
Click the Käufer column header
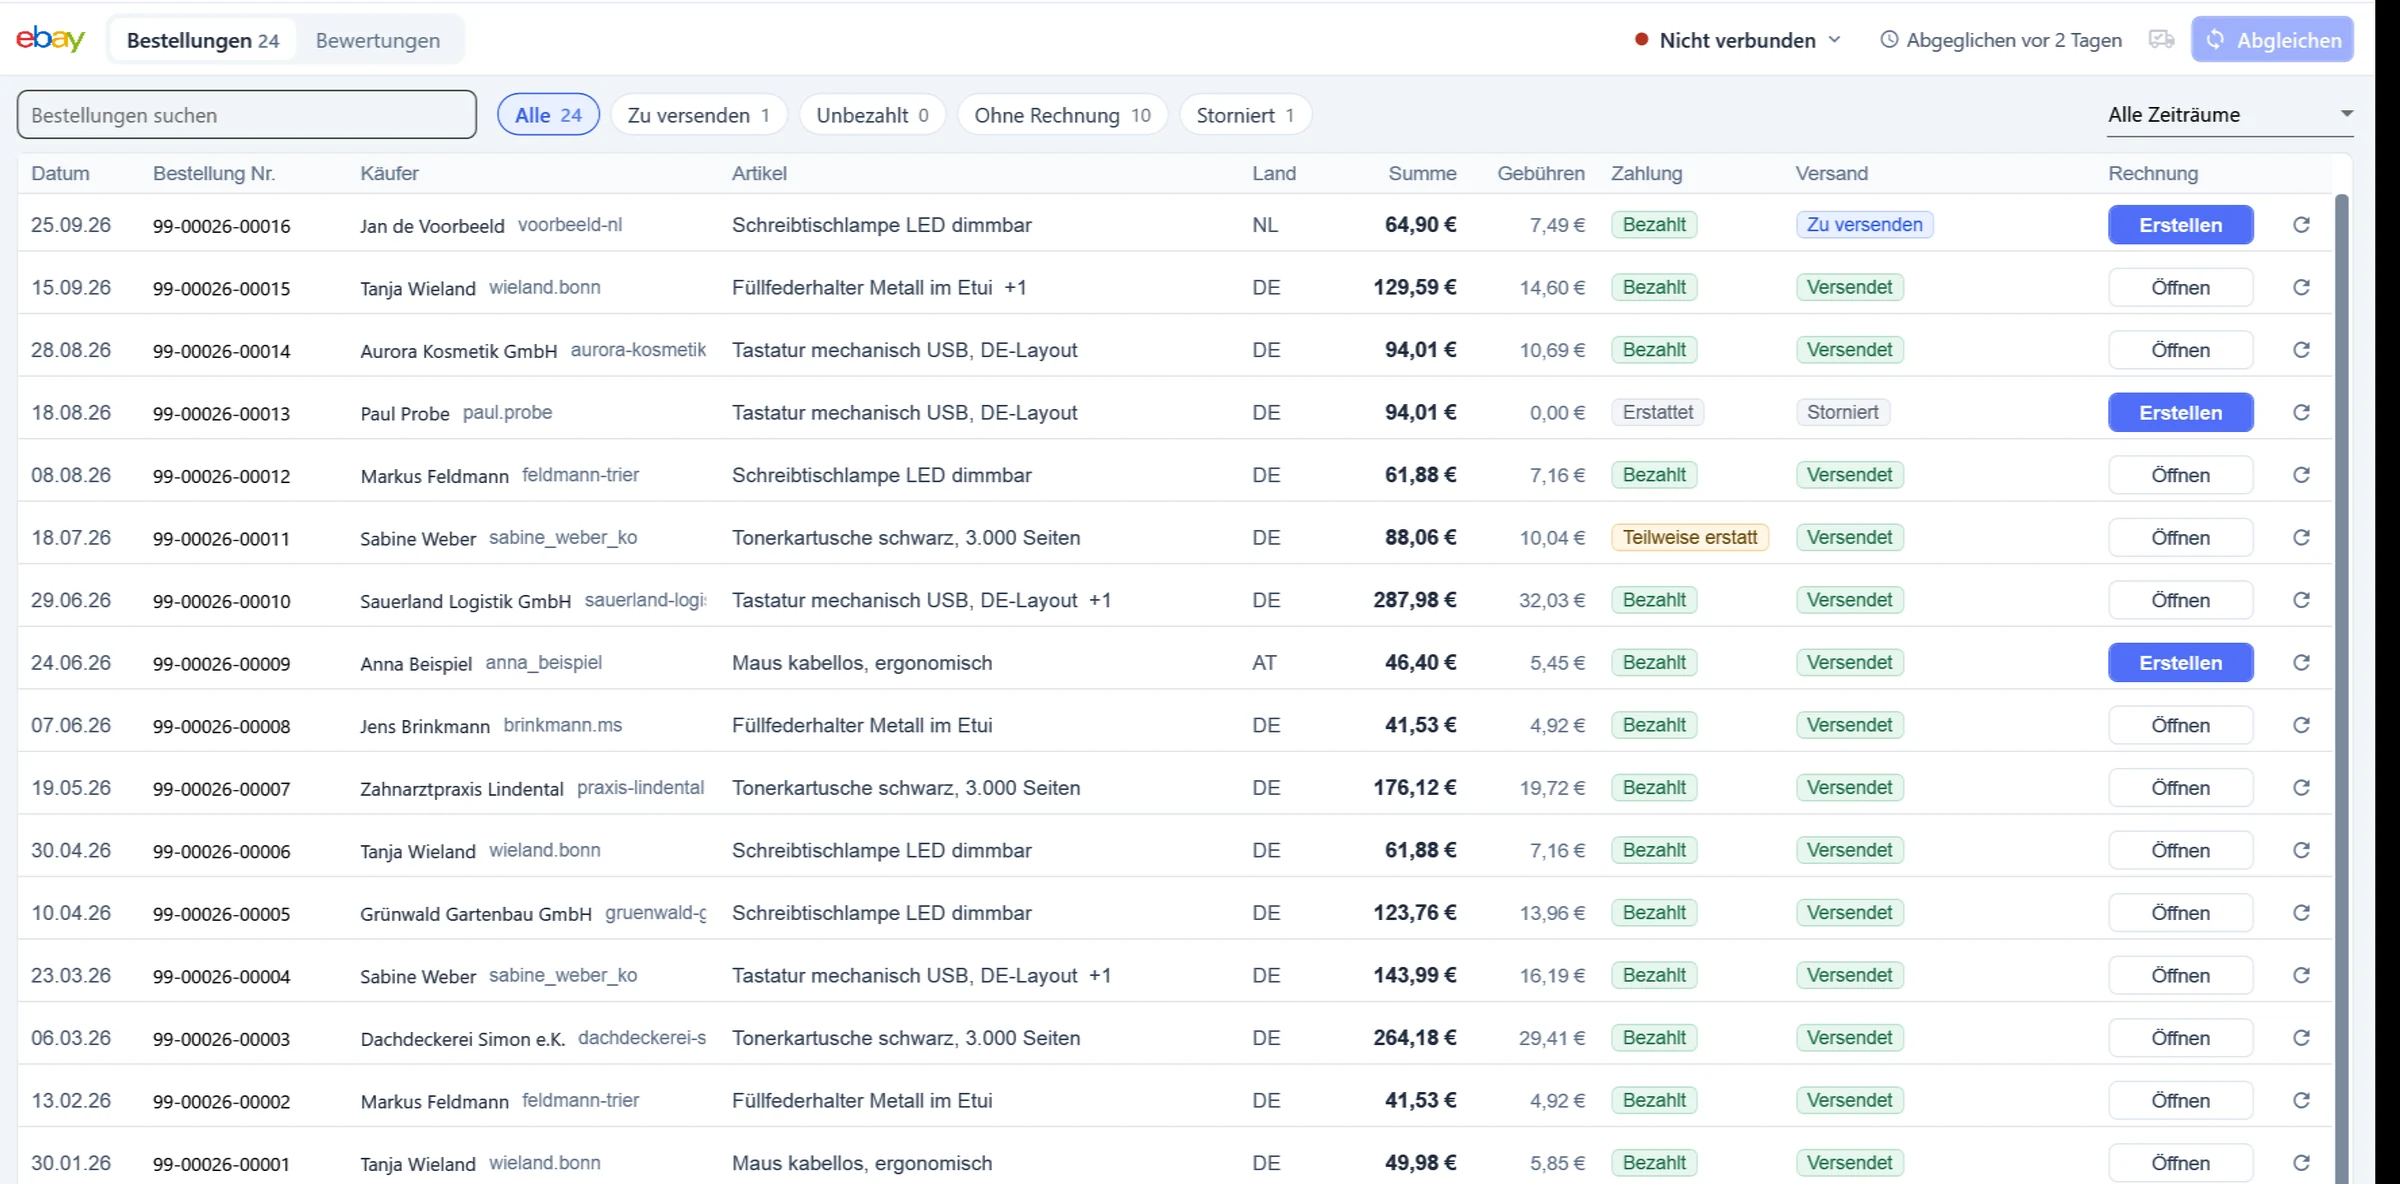pos(389,173)
